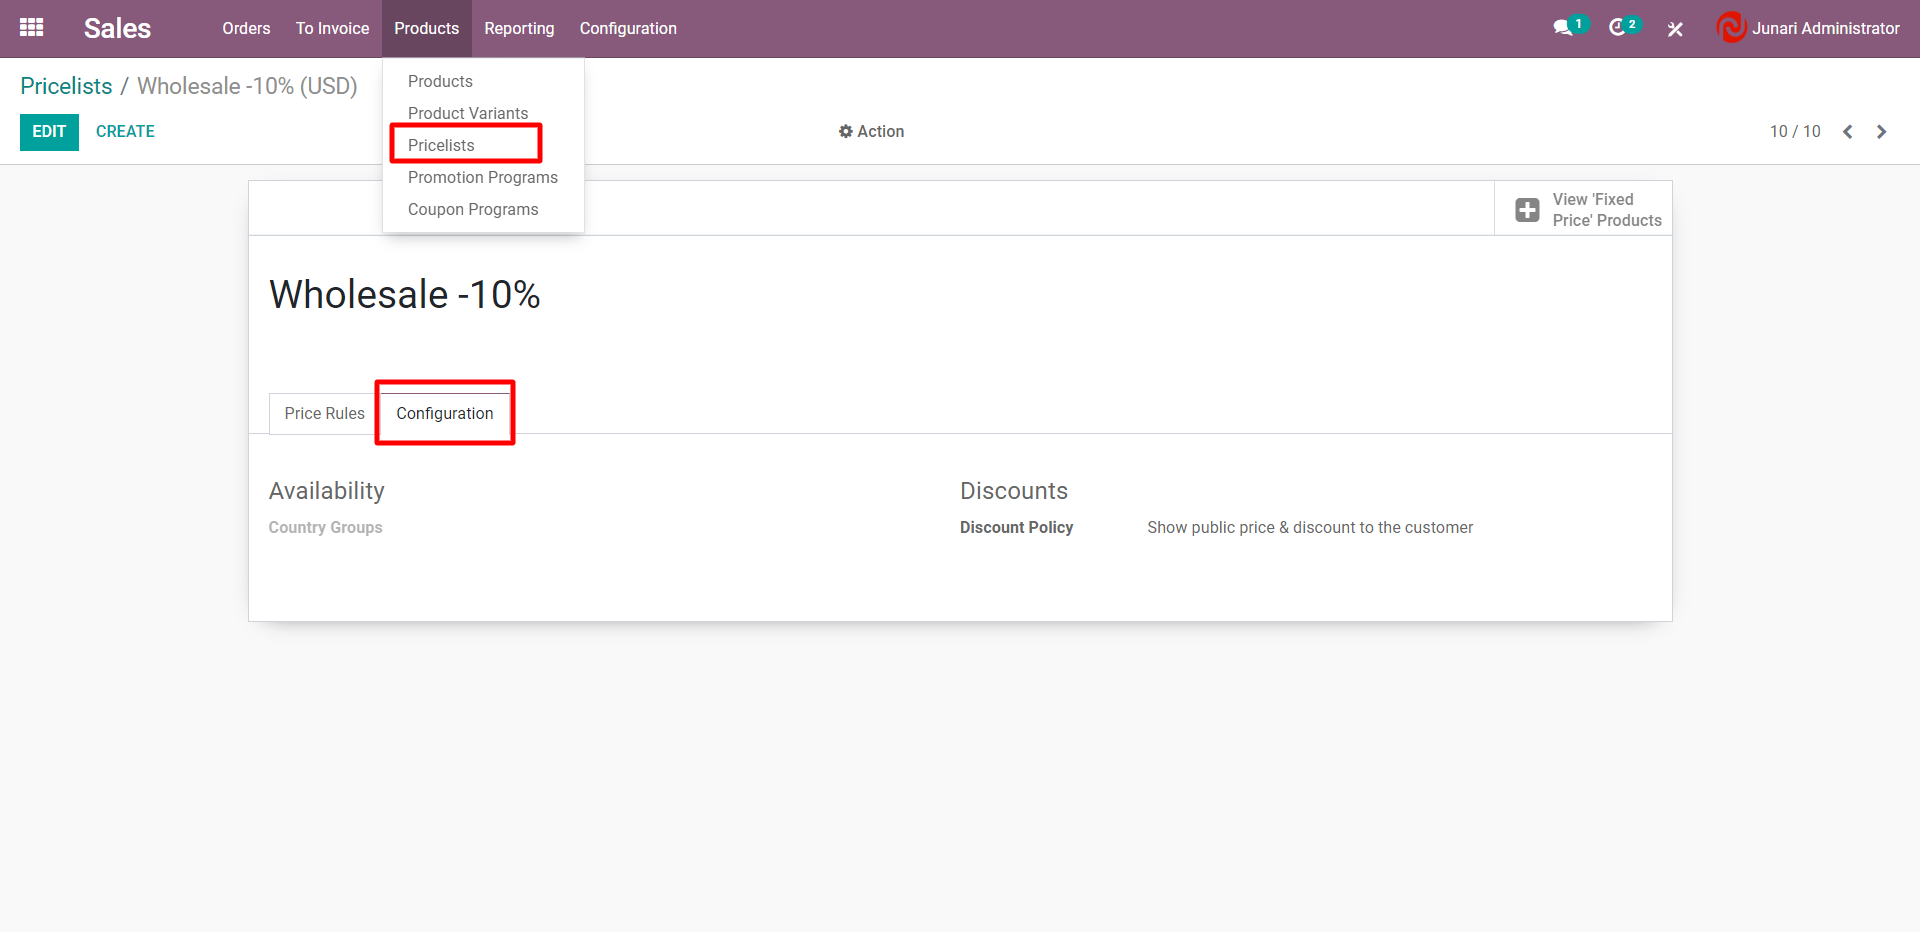Open the conversations chat bubble icon
This screenshot has height=932, width=1920.
coord(1562,28)
